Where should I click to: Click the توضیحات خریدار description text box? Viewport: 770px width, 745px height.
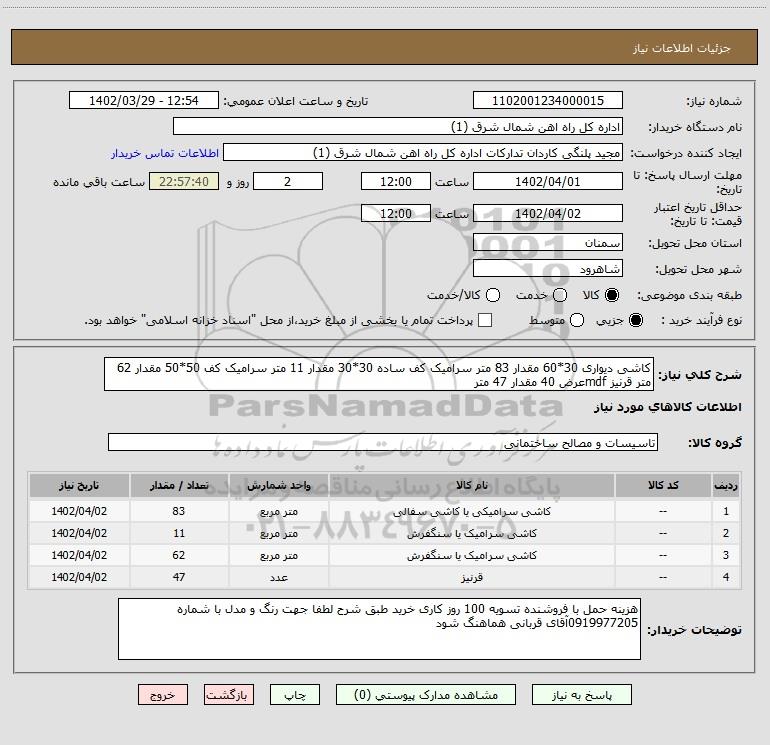tap(378, 629)
